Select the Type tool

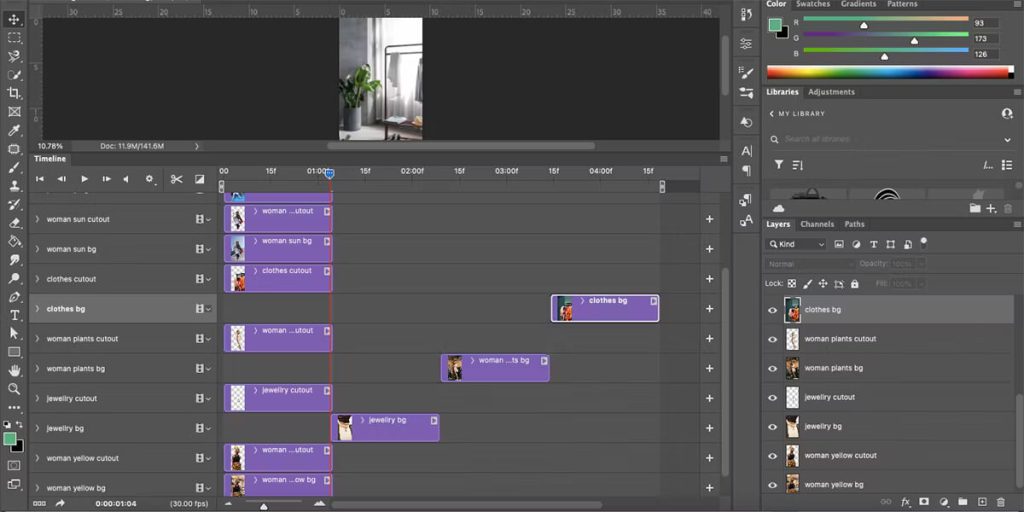tap(14, 315)
